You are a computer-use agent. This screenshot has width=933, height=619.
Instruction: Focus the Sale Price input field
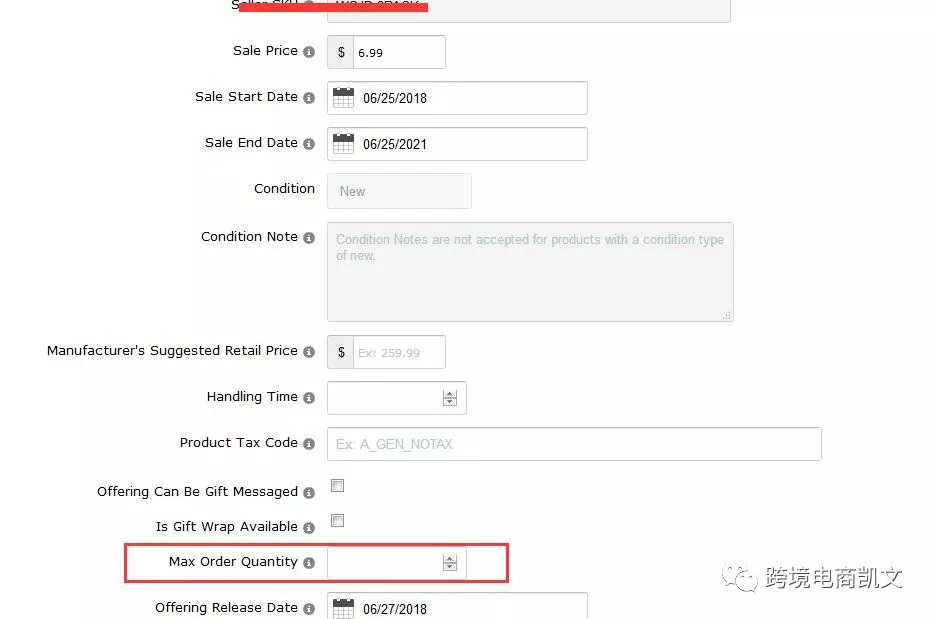[x=398, y=52]
